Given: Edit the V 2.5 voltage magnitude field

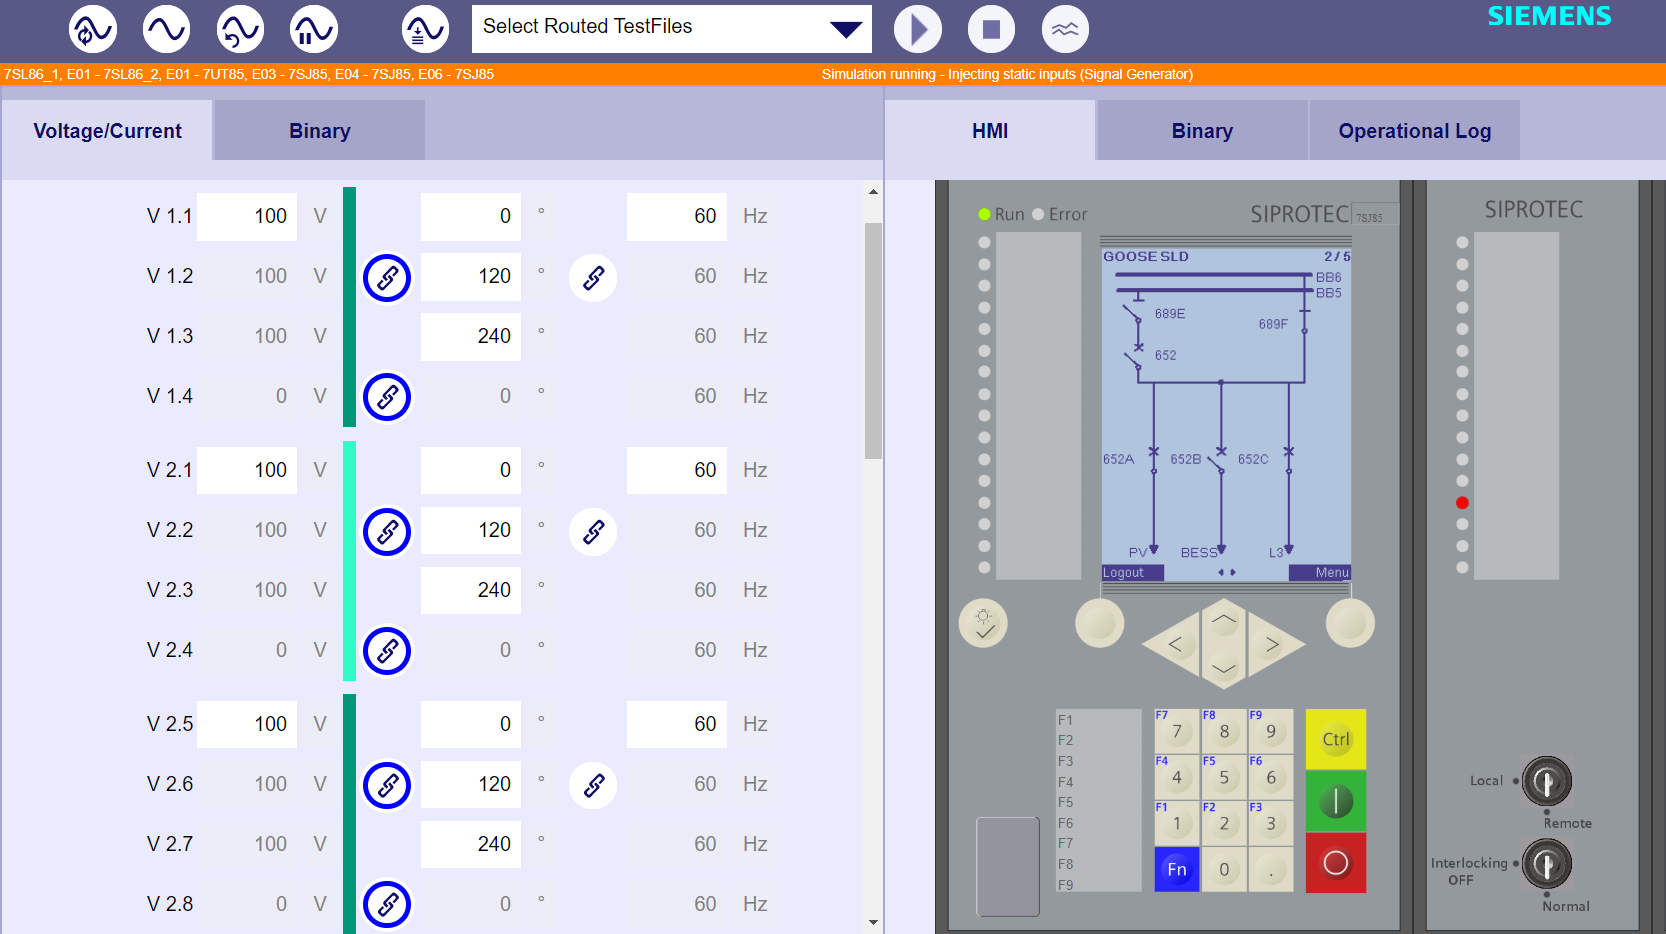Looking at the screenshot, I should click(247, 724).
